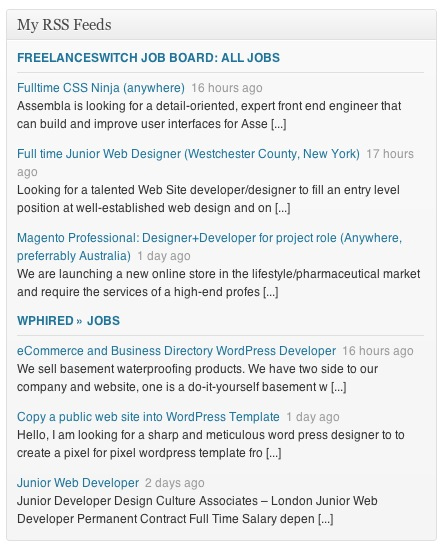Viewport: 444px width, 554px height.
Task: Open the Magento Professional Designer+Developer job
Action: click(x=209, y=247)
